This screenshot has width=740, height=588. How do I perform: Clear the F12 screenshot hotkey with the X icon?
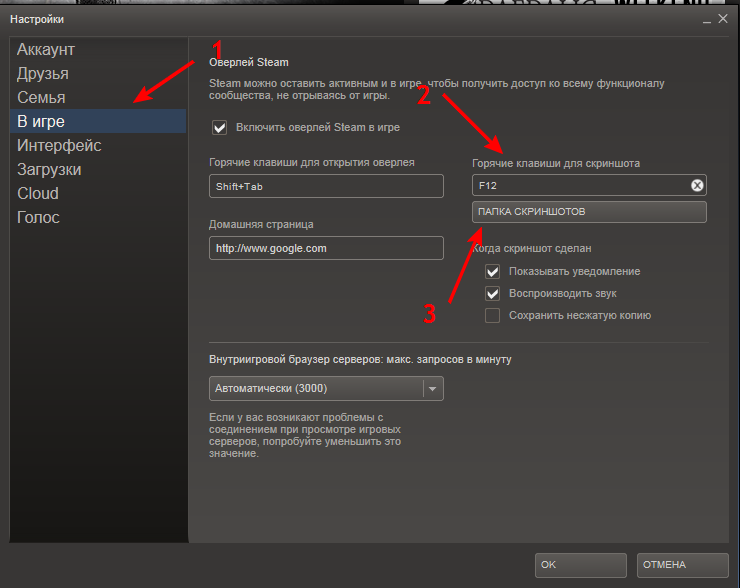click(x=697, y=185)
